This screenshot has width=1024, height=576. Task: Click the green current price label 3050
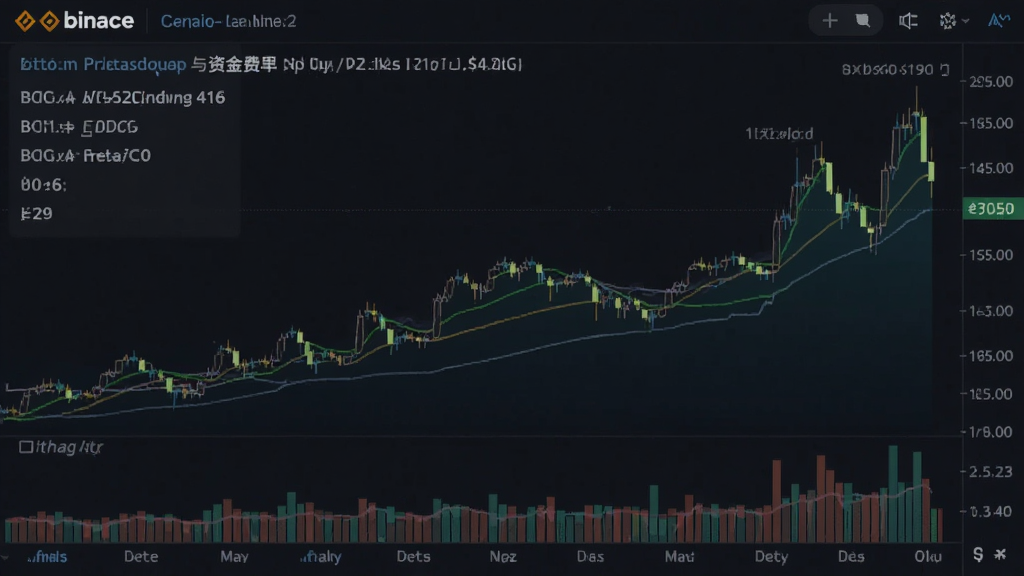pyautogui.click(x=993, y=209)
